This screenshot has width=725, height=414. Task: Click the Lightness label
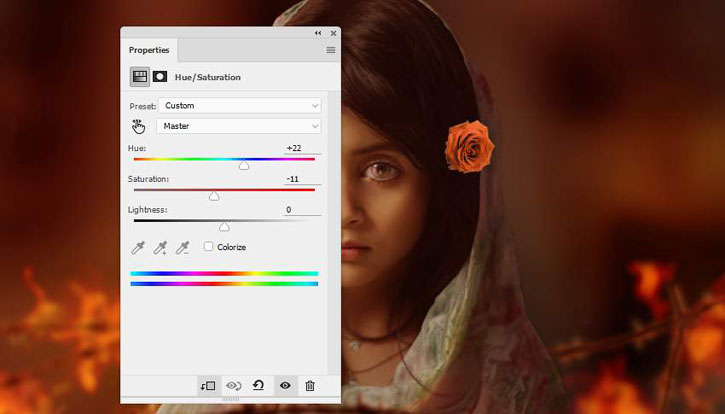tap(147, 210)
